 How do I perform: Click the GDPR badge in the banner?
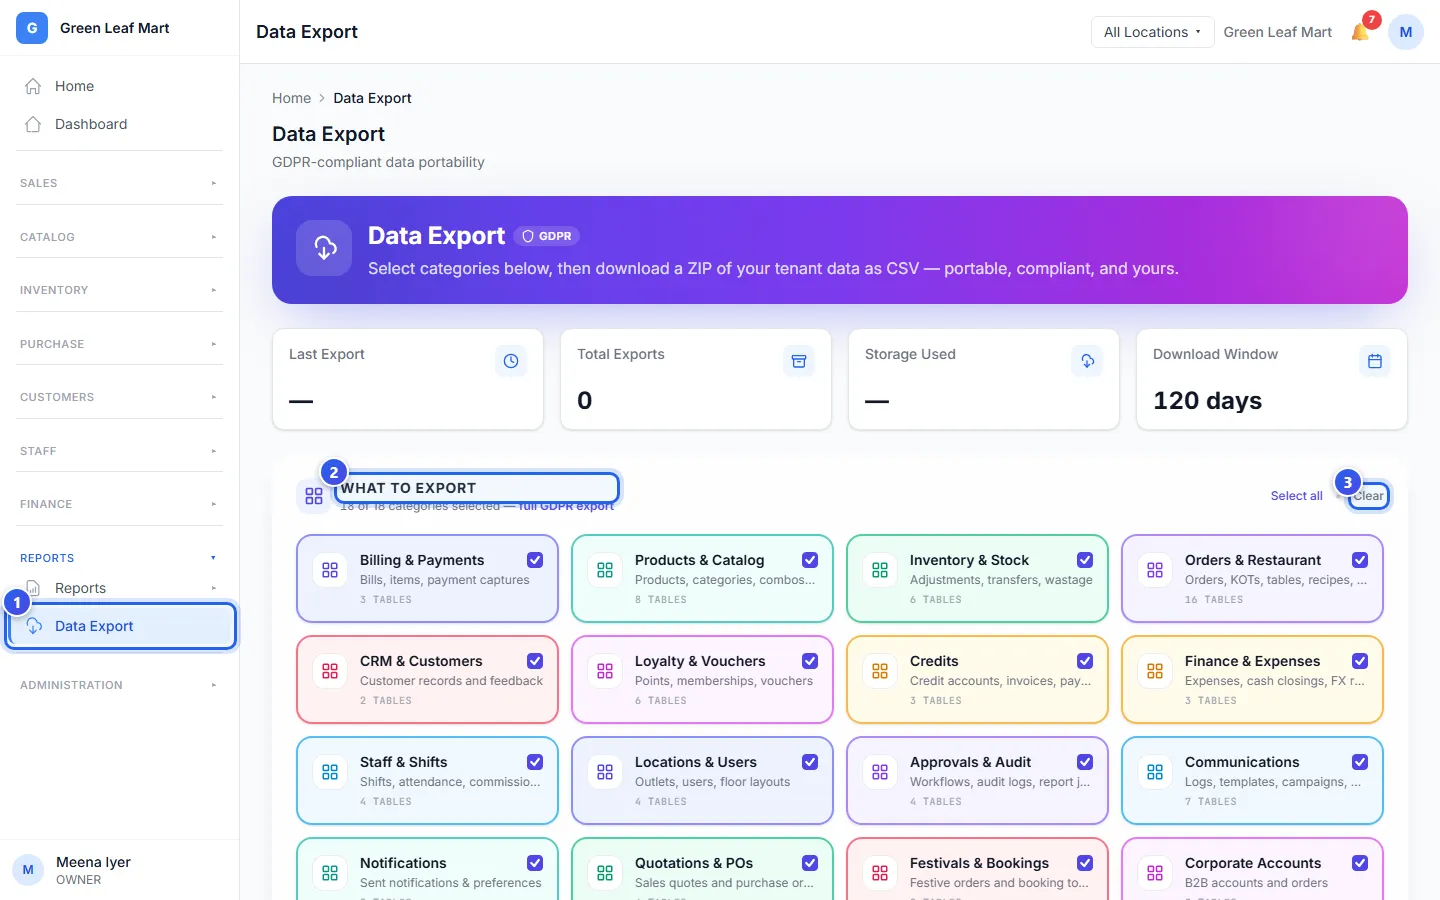tap(547, 236)
